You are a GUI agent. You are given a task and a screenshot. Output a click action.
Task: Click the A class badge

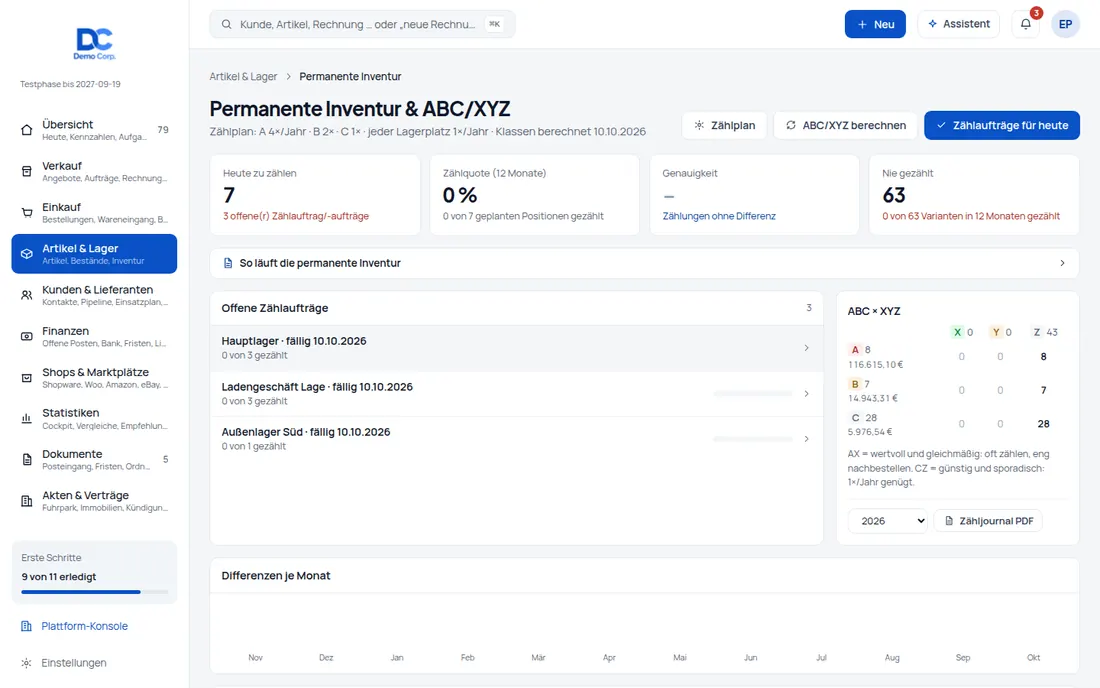tap(854, 350)
